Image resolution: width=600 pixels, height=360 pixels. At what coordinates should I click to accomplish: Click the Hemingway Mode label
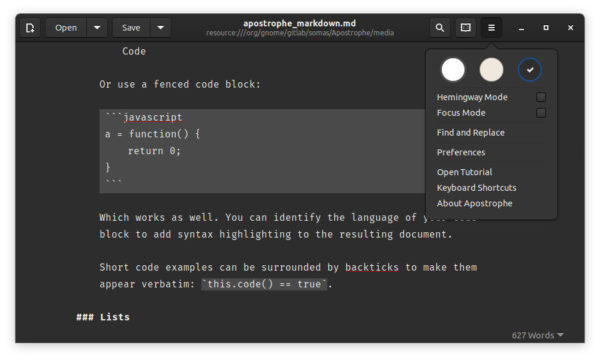point(472,97)
